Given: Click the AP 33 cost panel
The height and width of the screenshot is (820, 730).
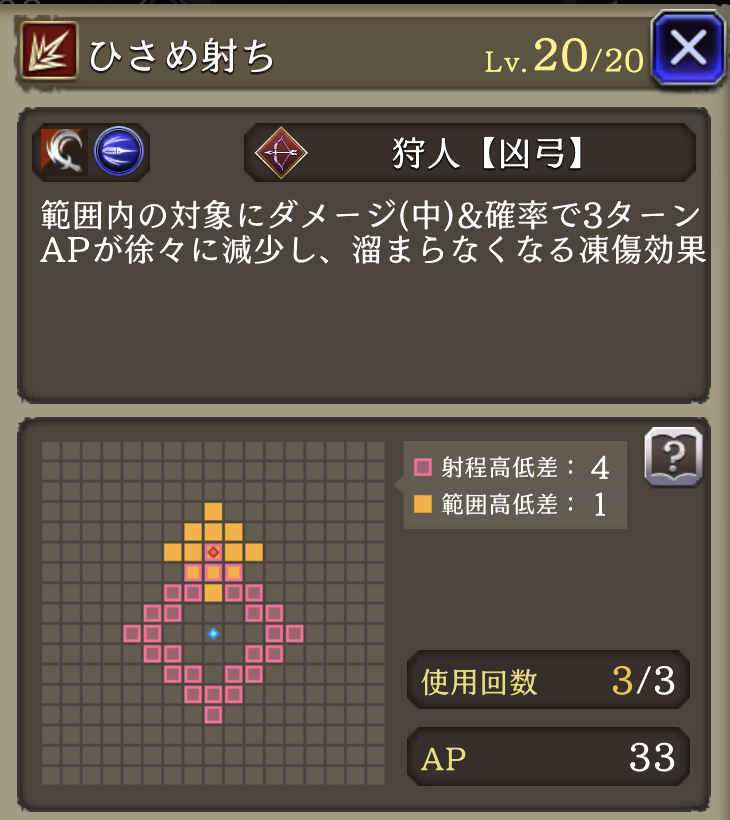Looking at the screenshot, I should pos(548,757).
